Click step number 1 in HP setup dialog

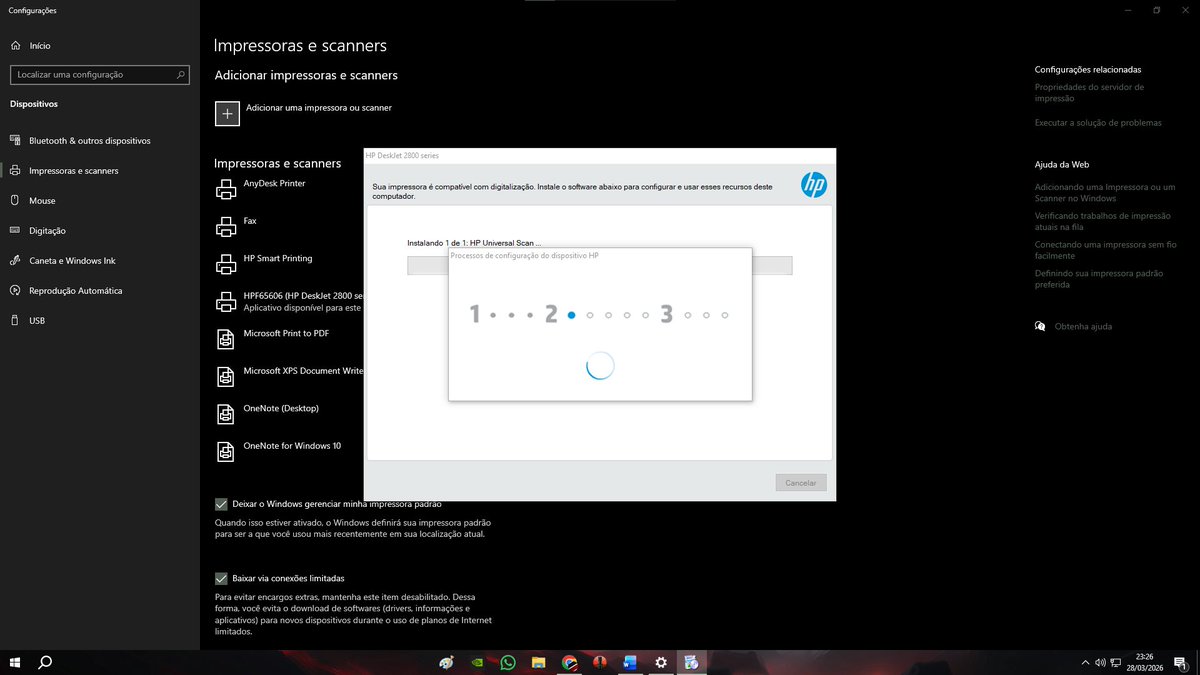click(x=475, y=315)
